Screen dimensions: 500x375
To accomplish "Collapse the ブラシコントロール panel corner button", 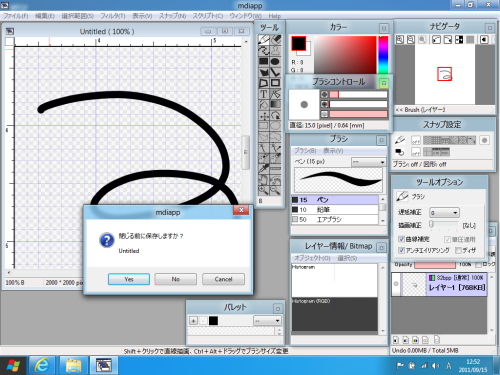I will [384, 83].
